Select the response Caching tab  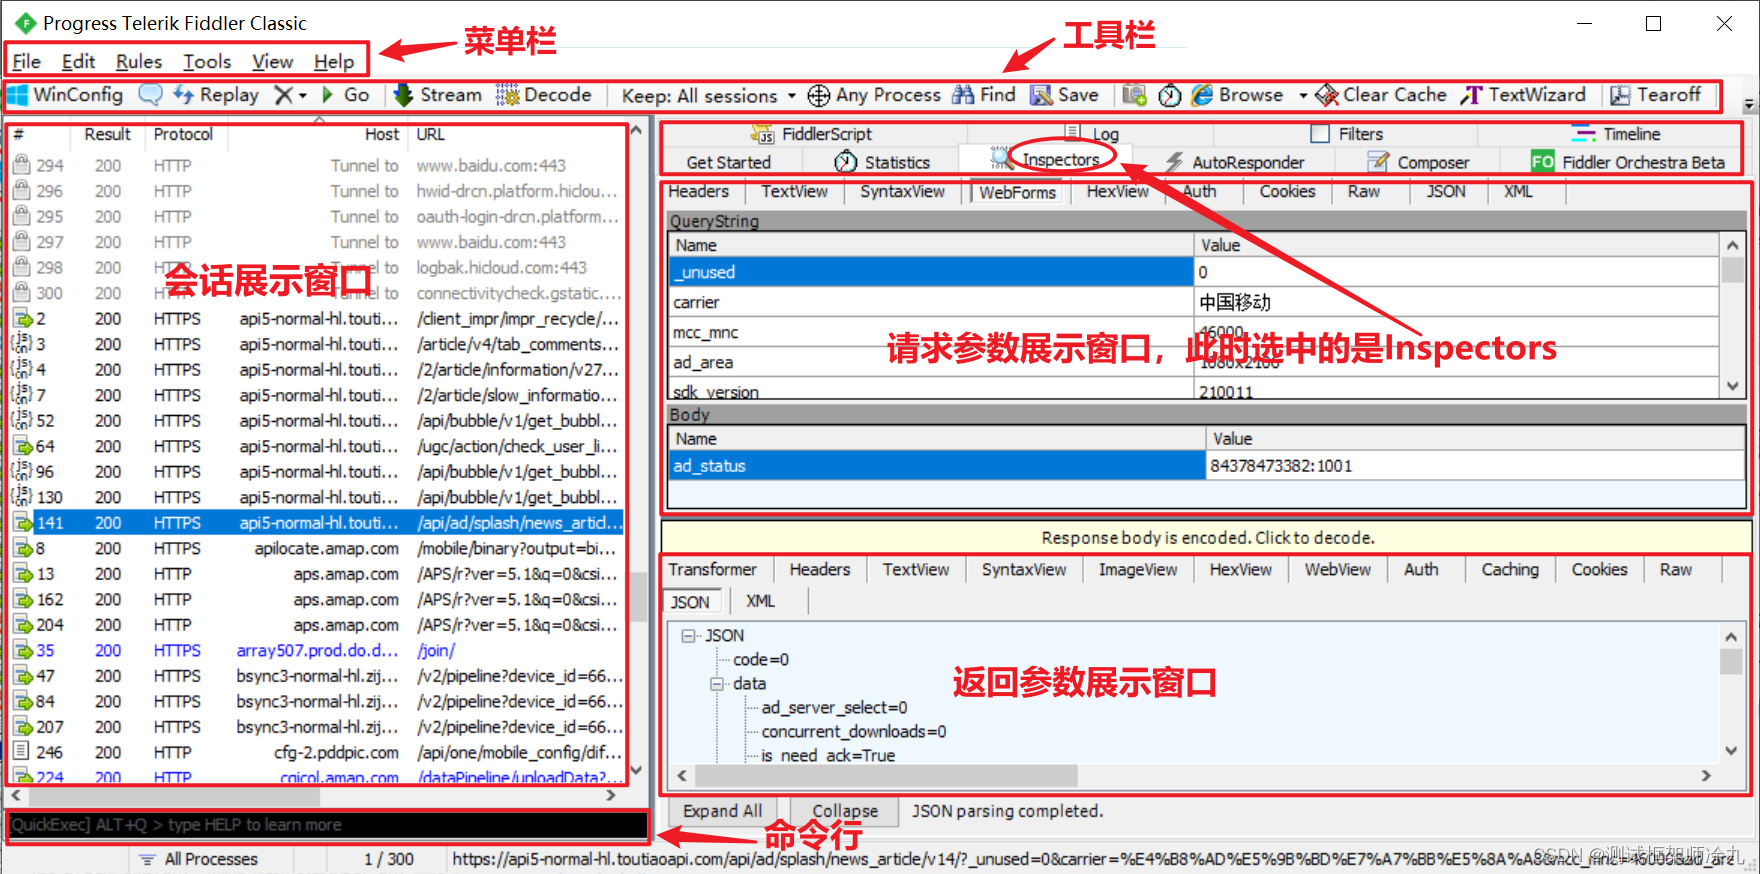click(1510, 569)
